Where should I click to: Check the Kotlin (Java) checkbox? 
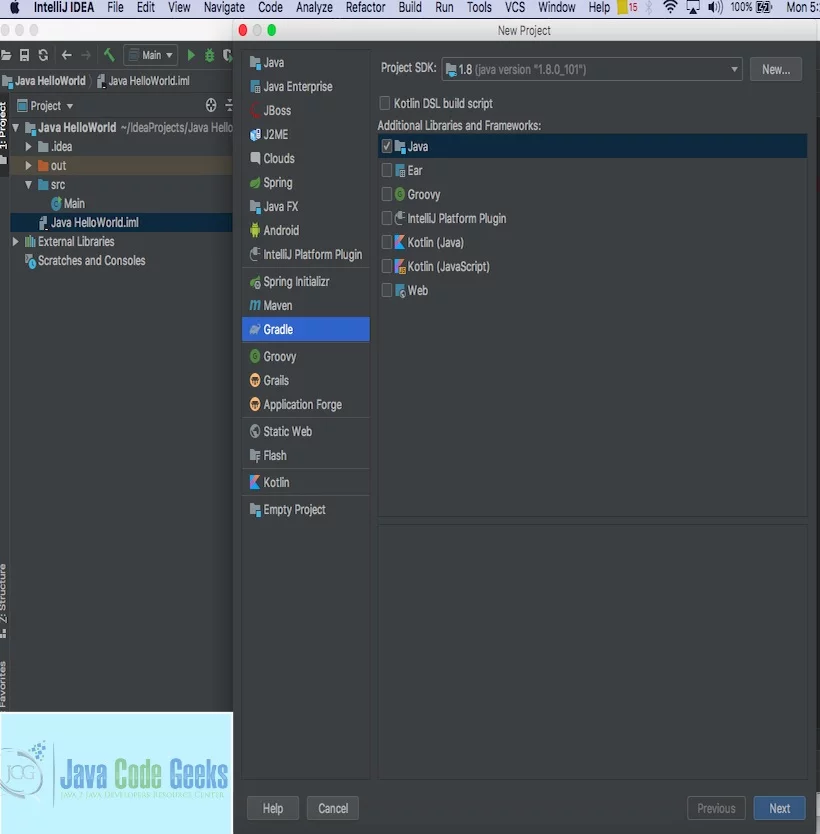coord(387,243)
